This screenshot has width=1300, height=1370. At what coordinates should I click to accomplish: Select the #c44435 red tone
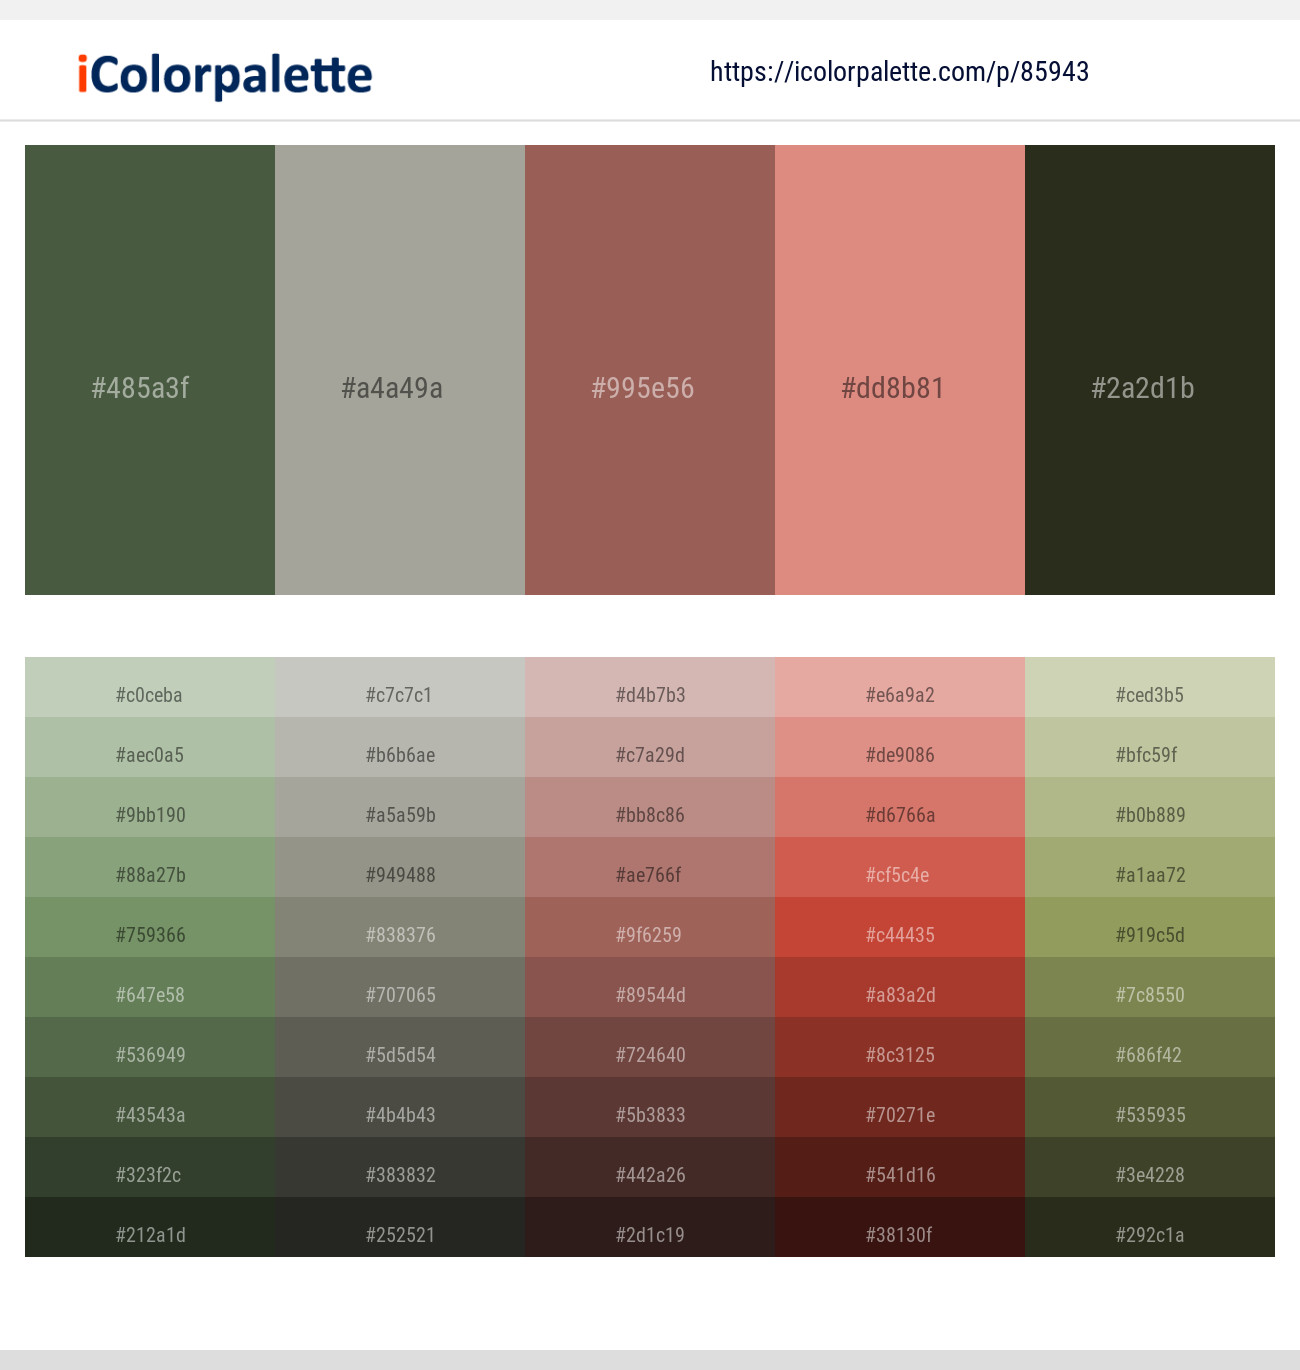tap(899, 935)
